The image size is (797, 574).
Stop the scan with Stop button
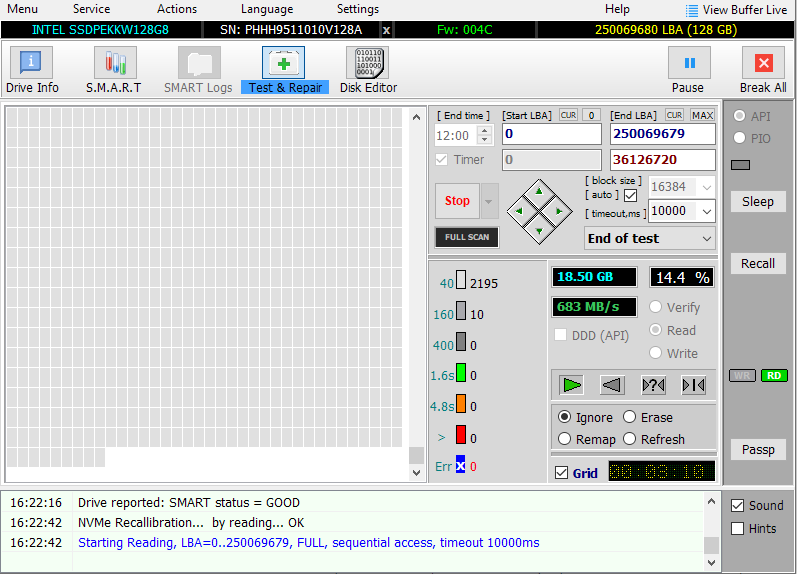coord(457,201)
